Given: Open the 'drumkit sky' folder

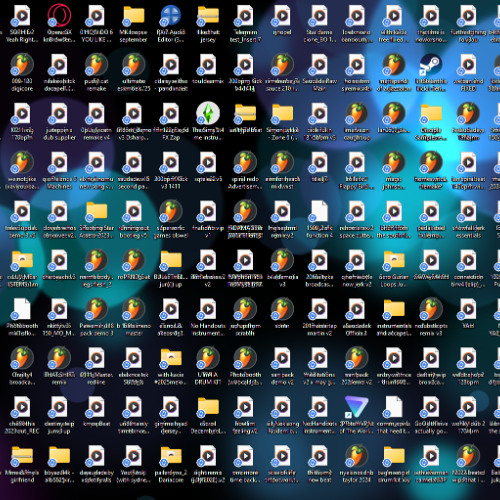Looking at the screenshot, I should click(394, 456).
